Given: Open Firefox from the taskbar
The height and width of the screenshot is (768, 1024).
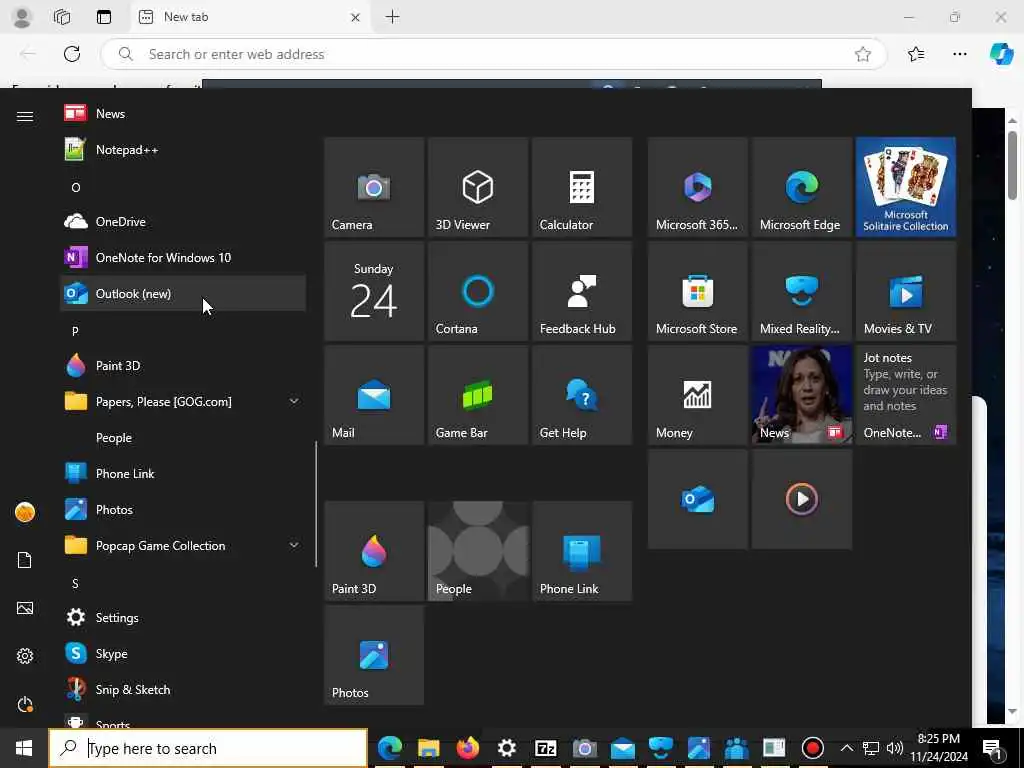Looking at the screenshot, I should (x=468, y=748).
